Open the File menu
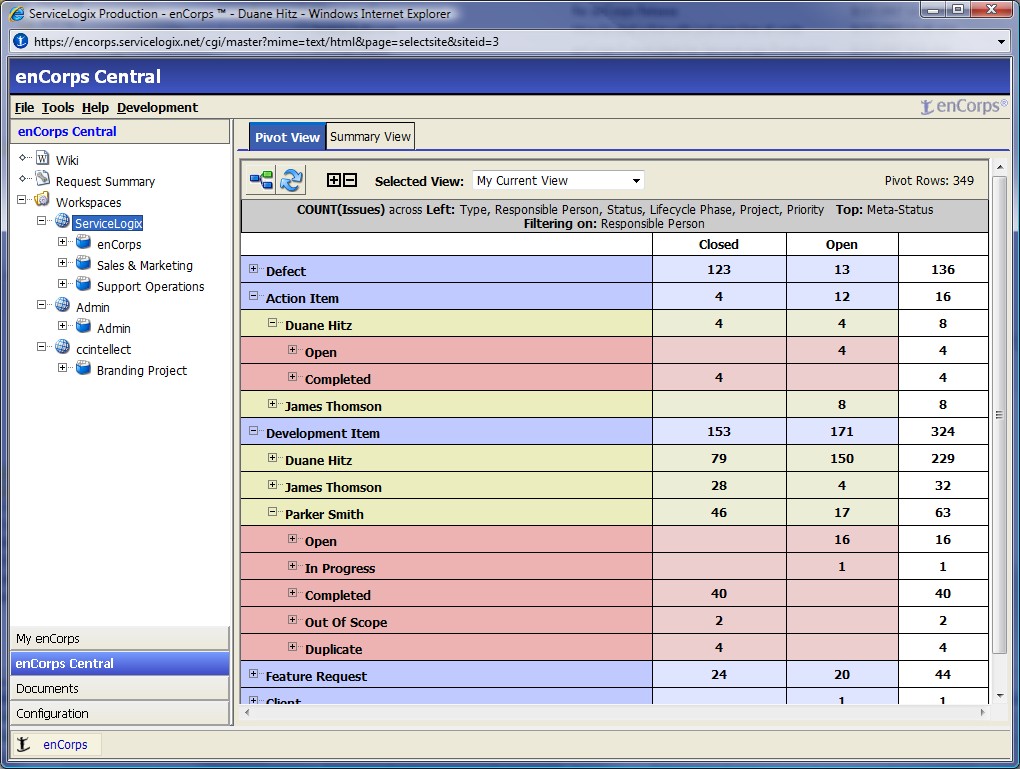 25,107
